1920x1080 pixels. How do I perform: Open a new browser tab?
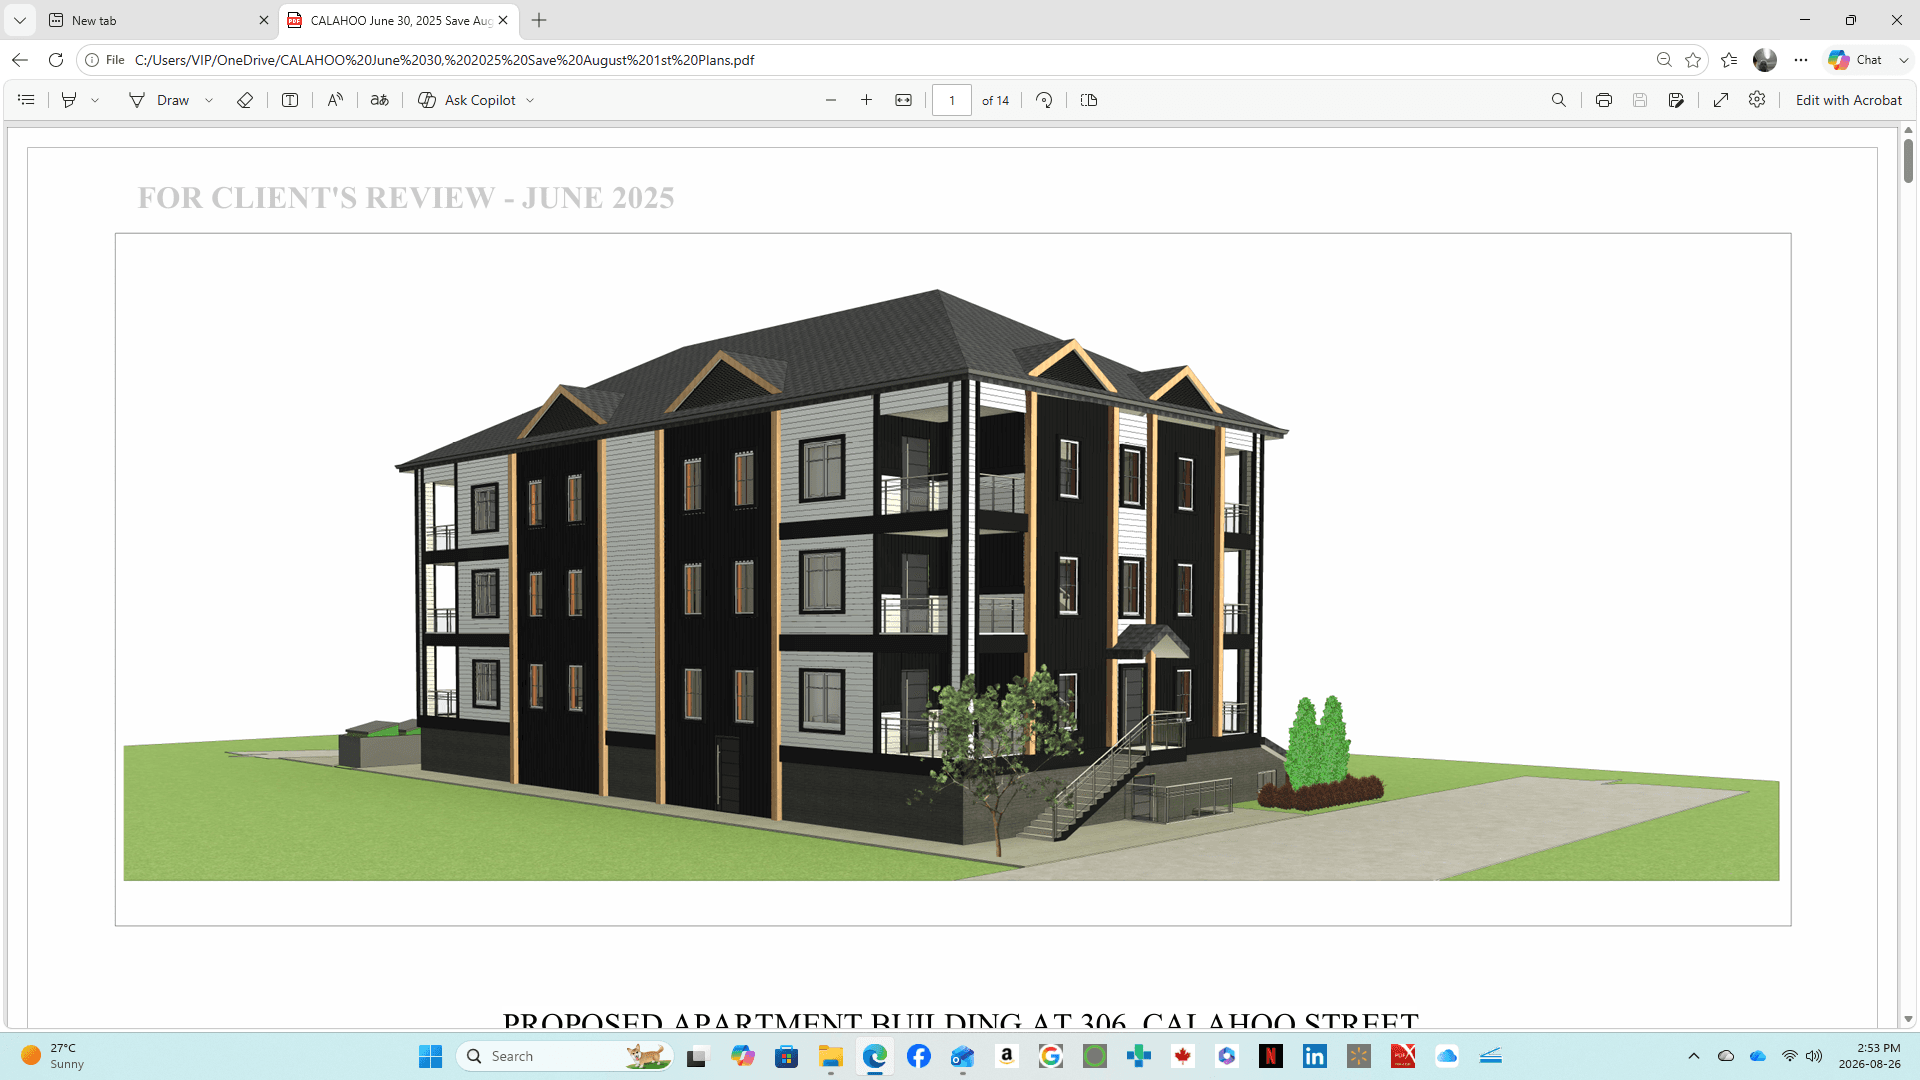pos(539,20)
